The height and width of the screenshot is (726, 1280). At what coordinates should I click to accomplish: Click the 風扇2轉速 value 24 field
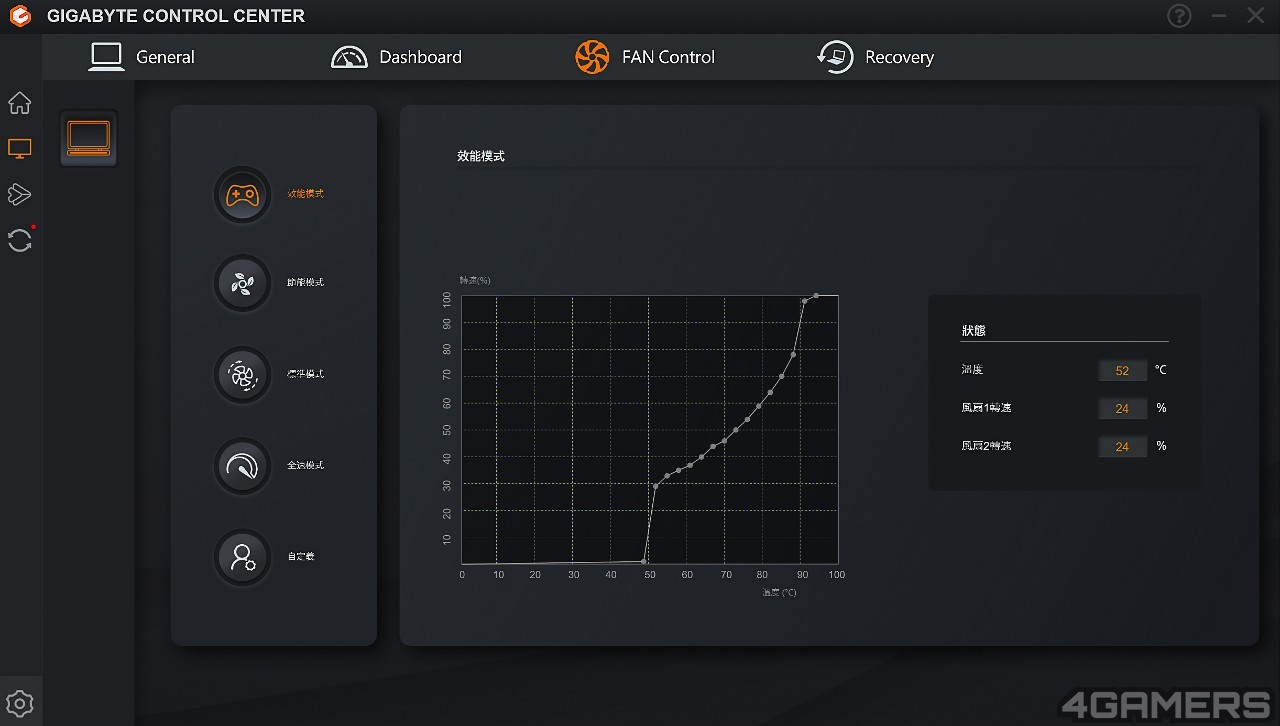[1122, 446]
